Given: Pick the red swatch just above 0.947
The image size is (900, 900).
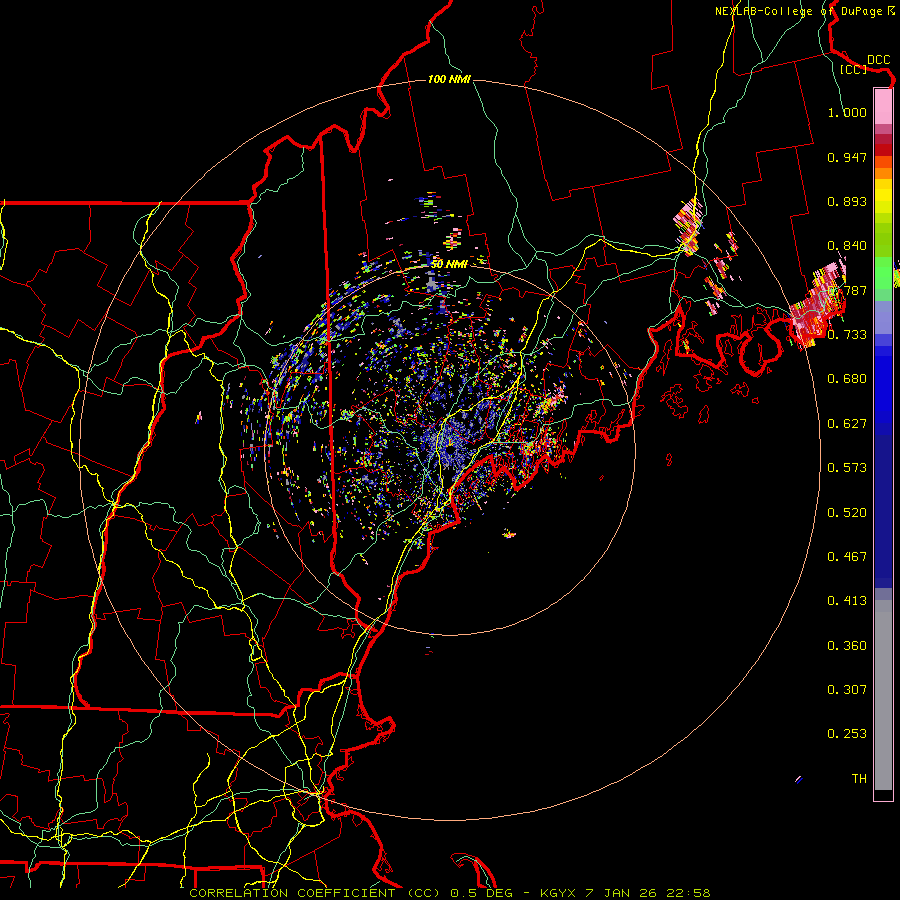Looking at the screenshot, I should coord(883,150).
